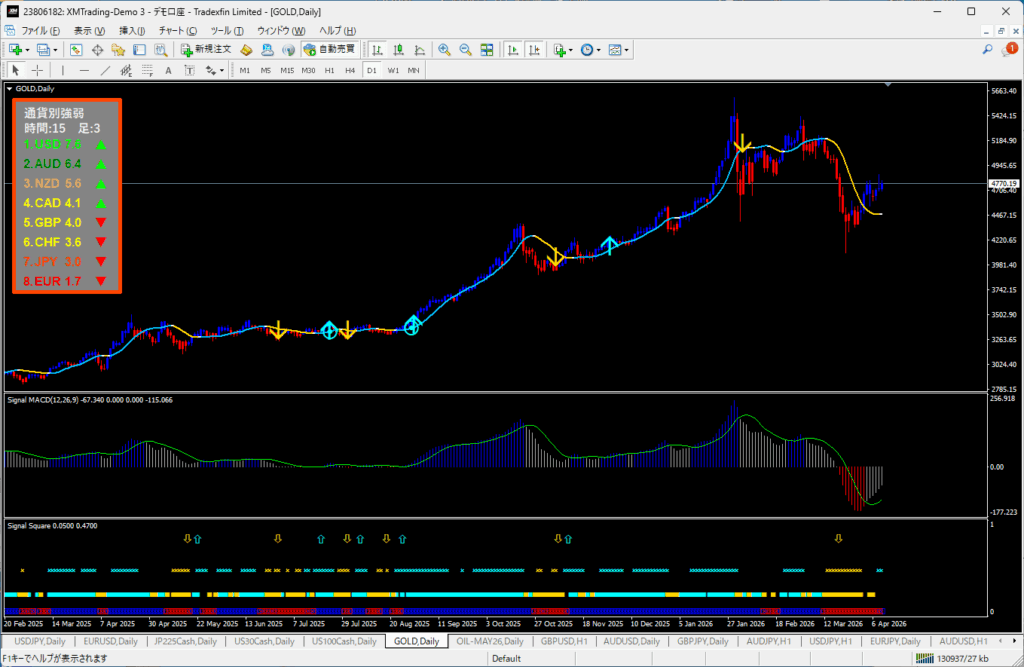Zoom out of the chart
The width and height of the screenshot is (1024, 667).
click(x=465, y=49)
